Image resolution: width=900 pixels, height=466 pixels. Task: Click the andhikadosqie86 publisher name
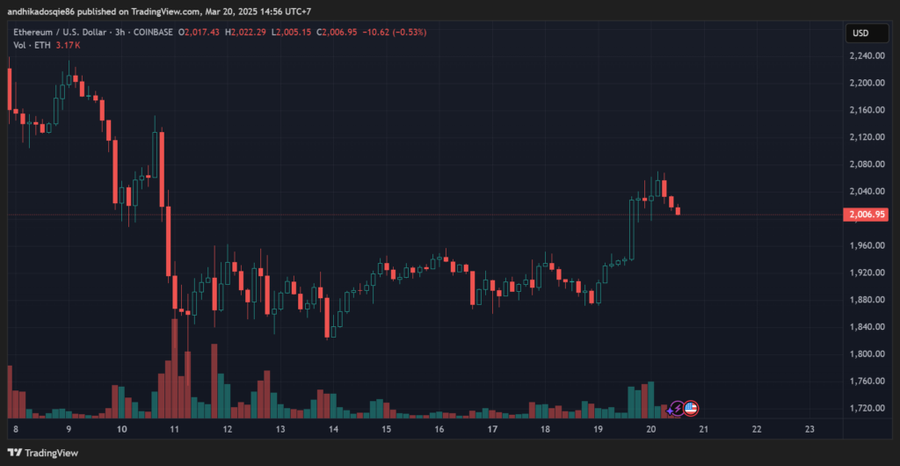[41, 11]
